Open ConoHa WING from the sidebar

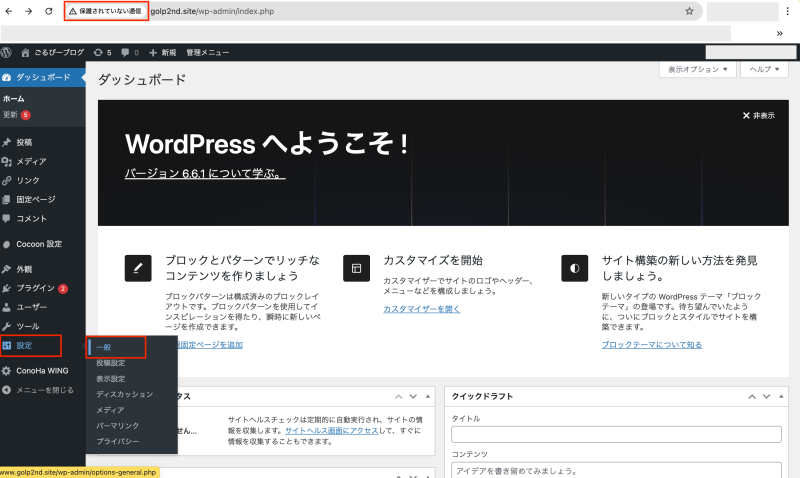coord(43,371)
